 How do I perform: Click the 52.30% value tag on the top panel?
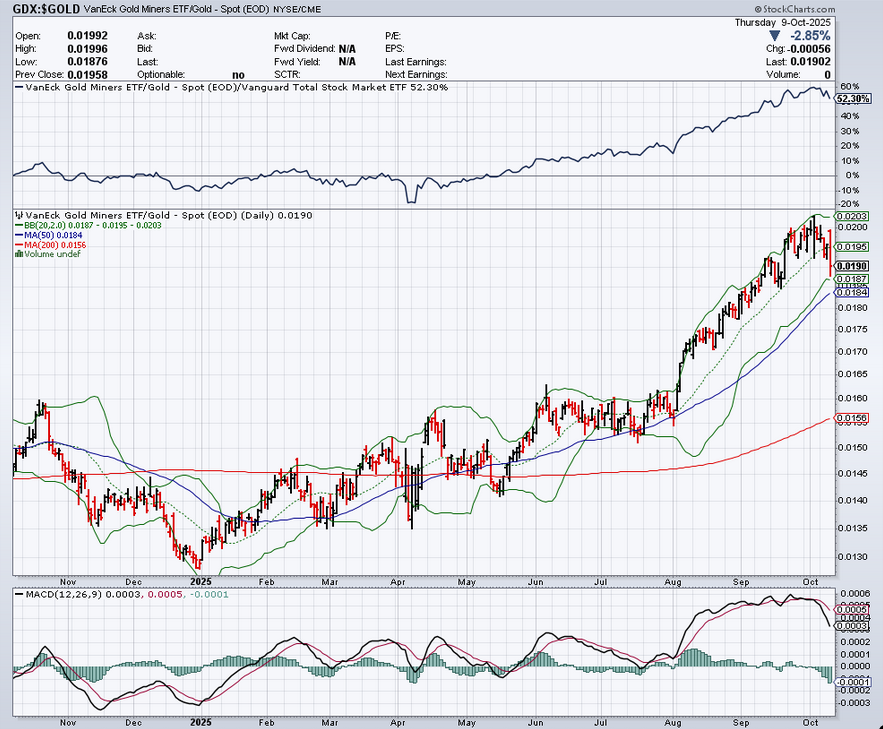point(849,99)
